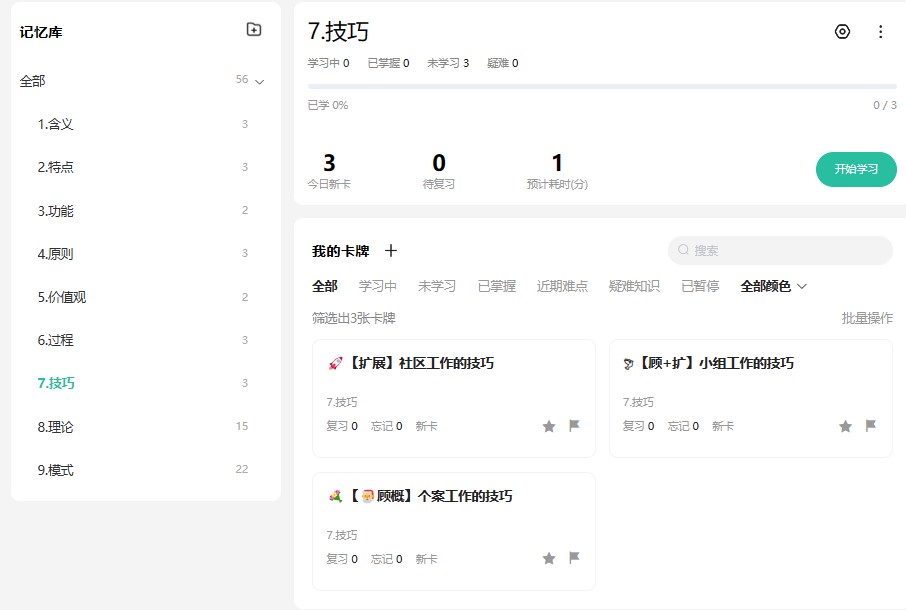906x610 pixels.
Task: Star the 社区工作的技巧 card
Action: pos(549,426)
